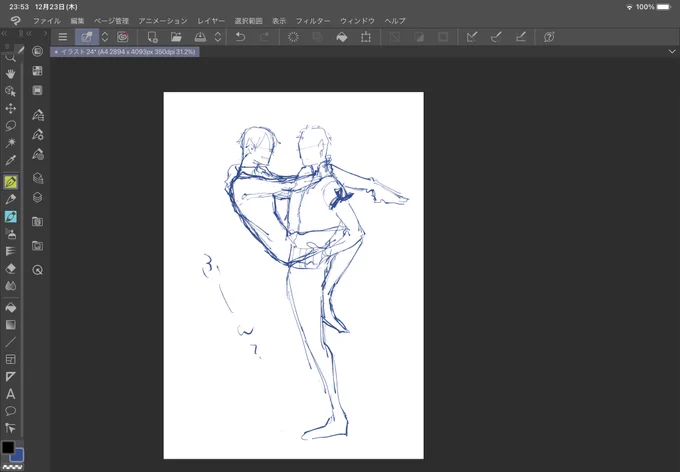Open the 選択範囲 menu

pyautogui.click(x=248, y=20)
